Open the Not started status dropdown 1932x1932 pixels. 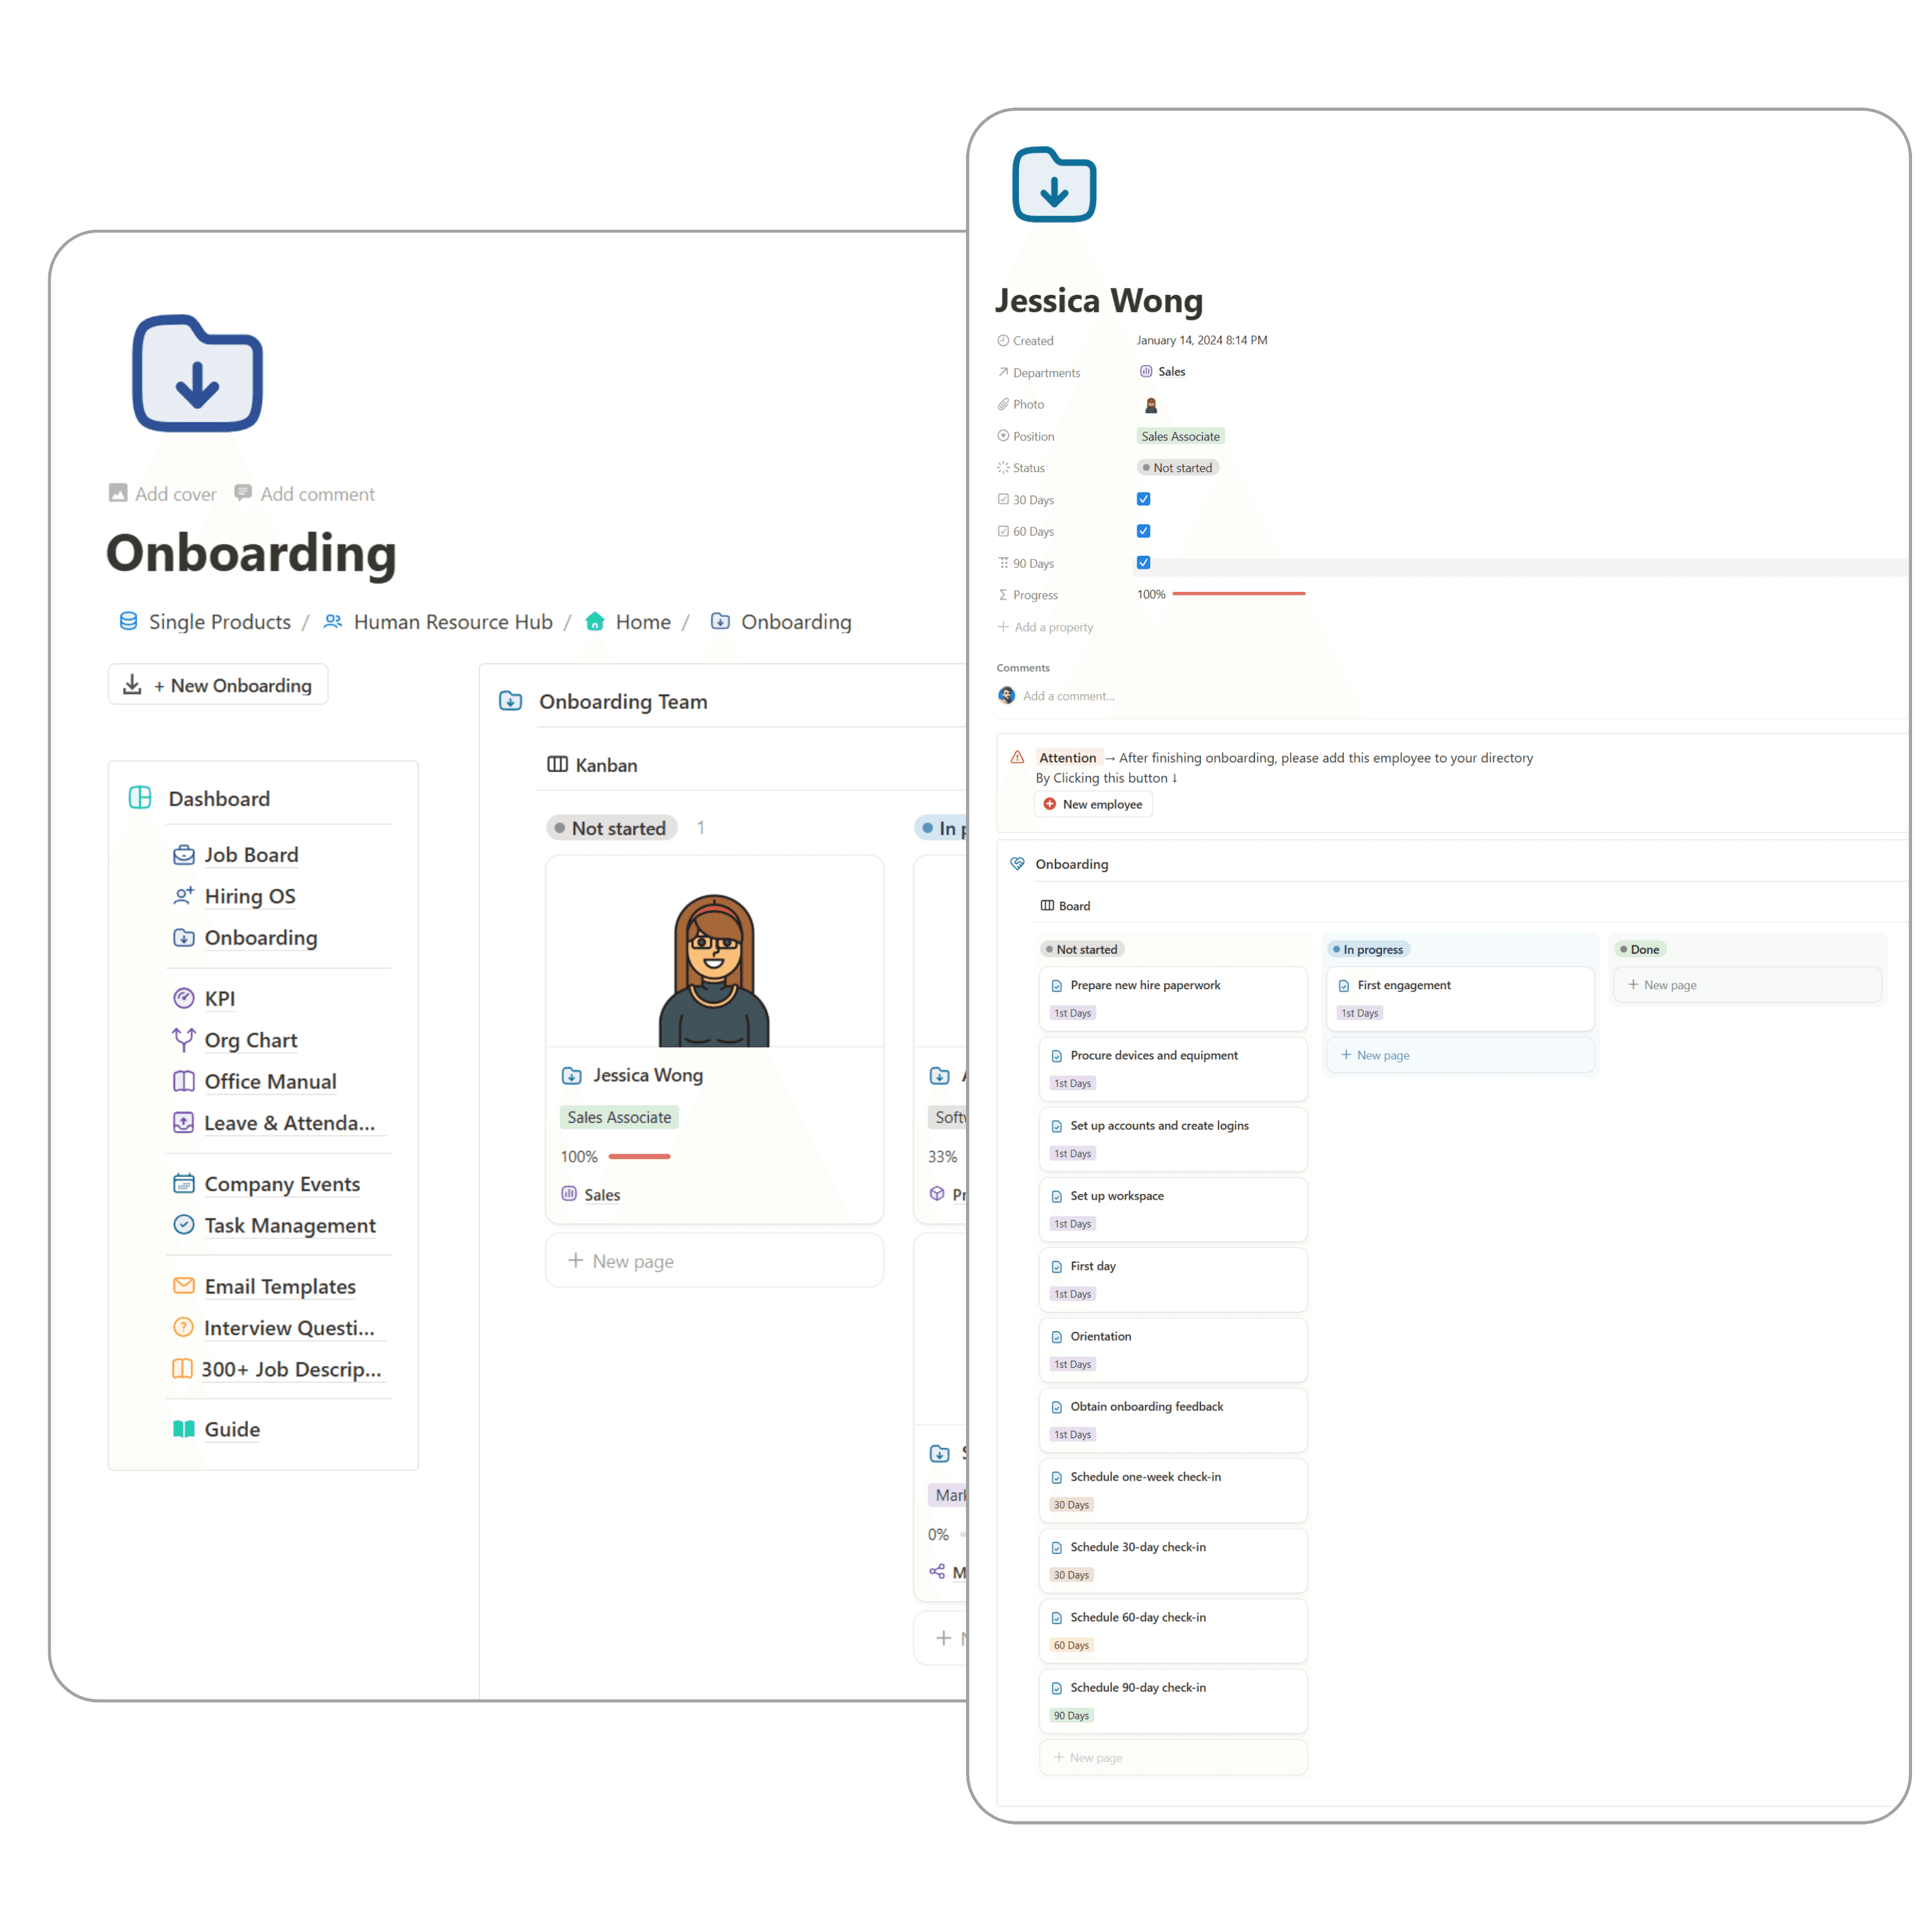[1178, 468]
